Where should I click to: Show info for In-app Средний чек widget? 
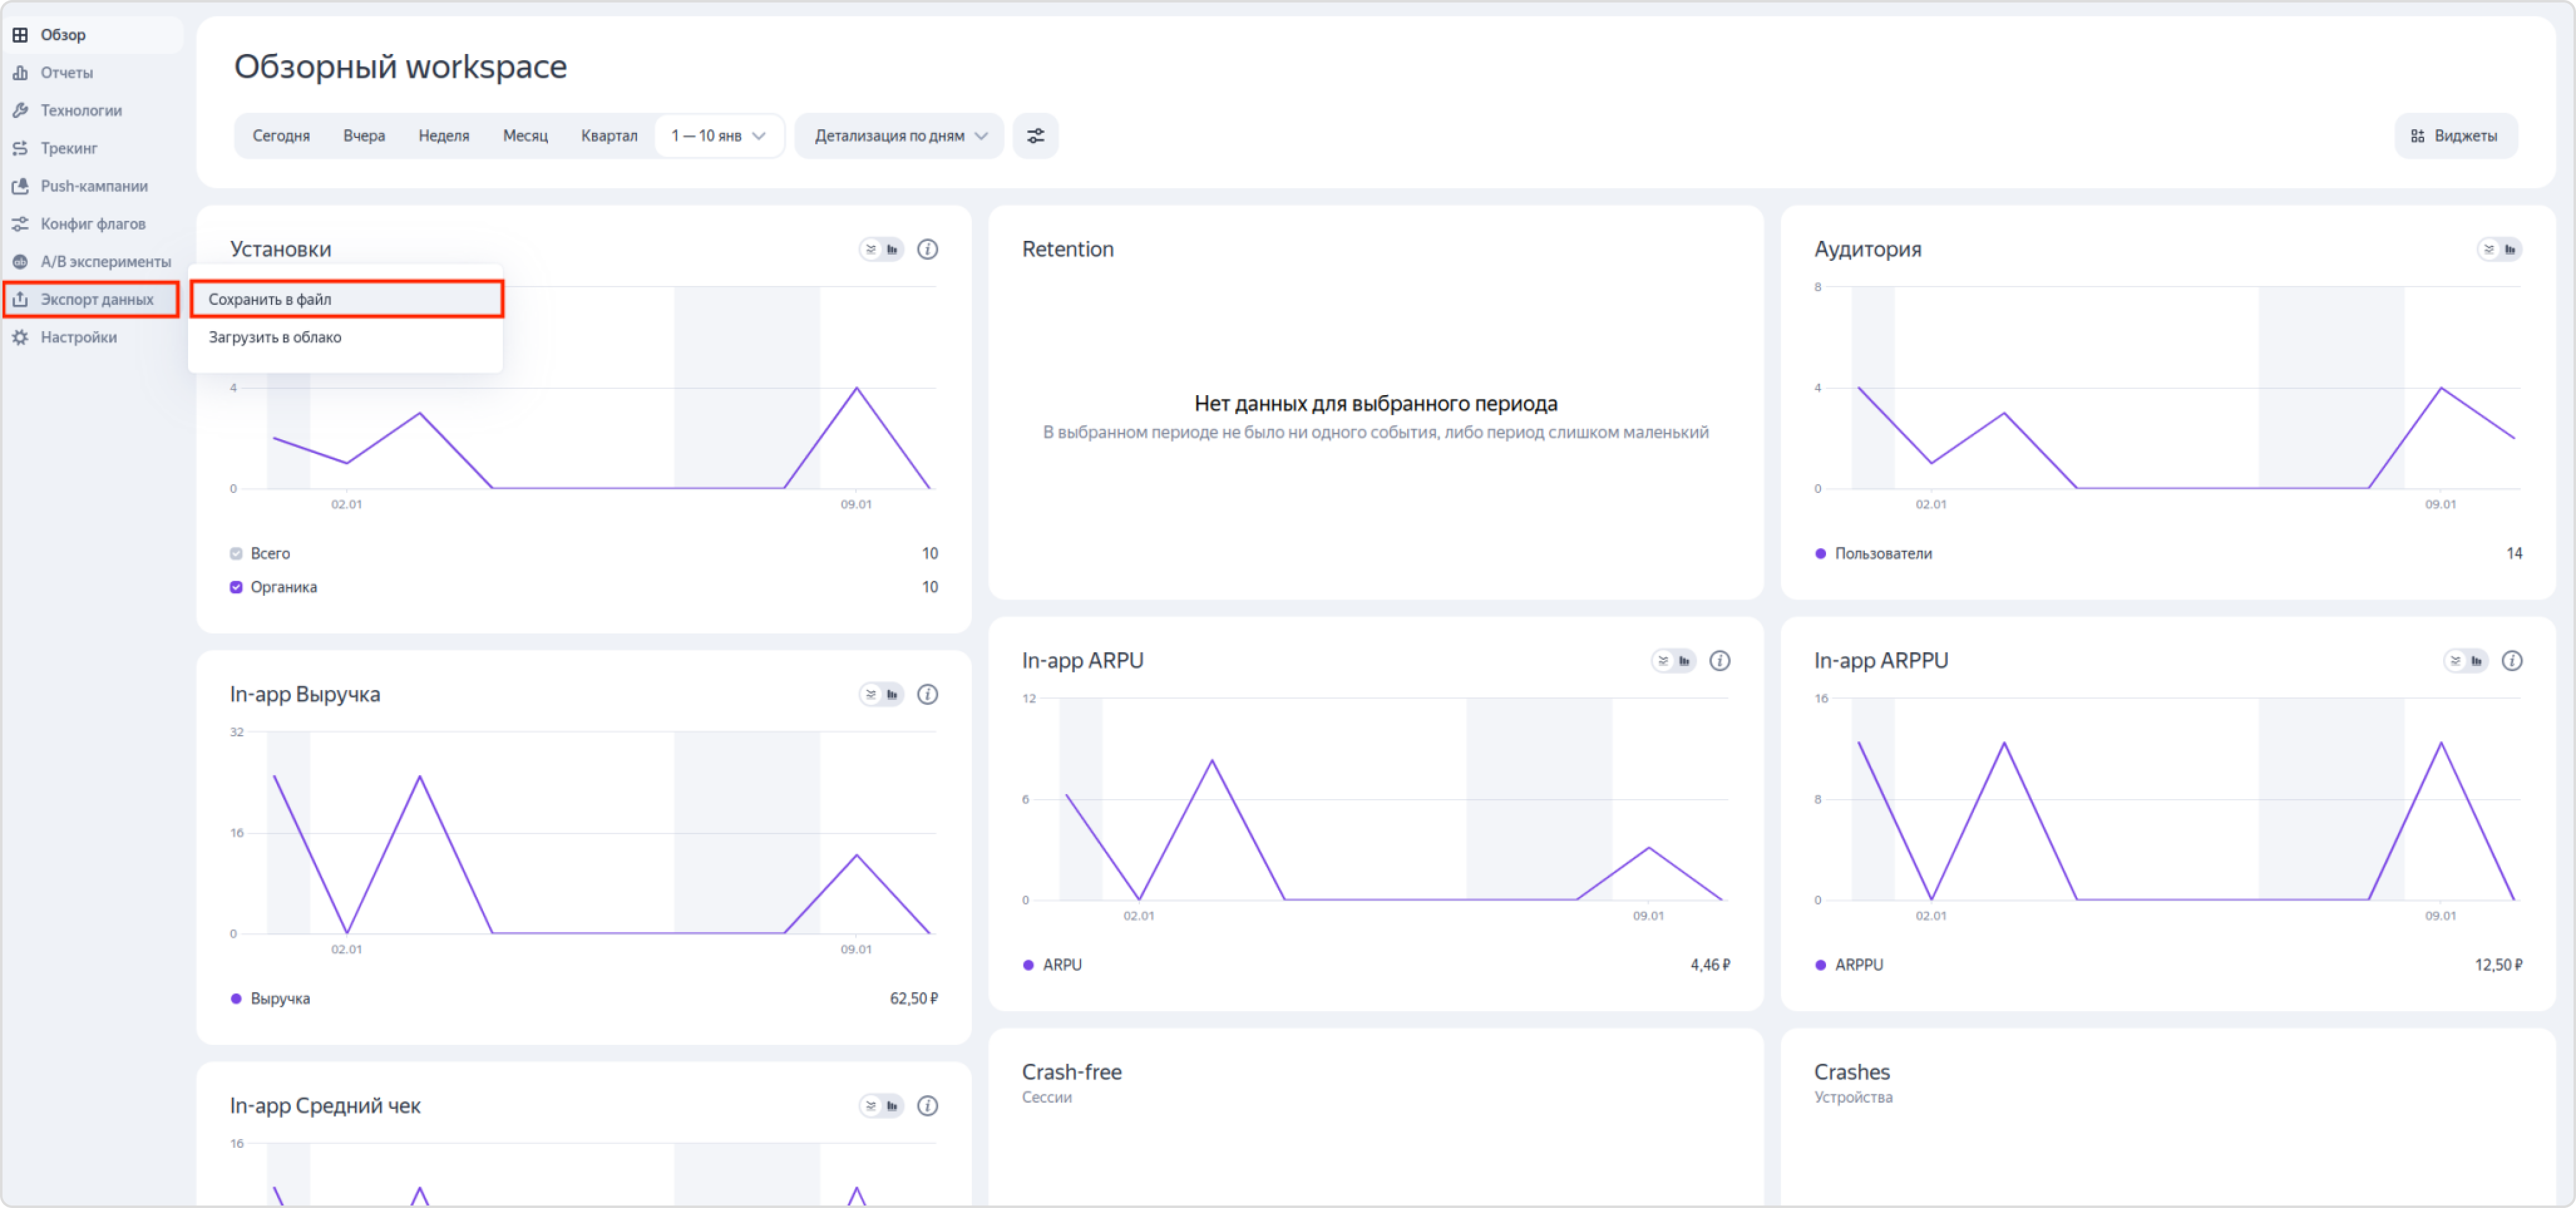click(928, 1106)
